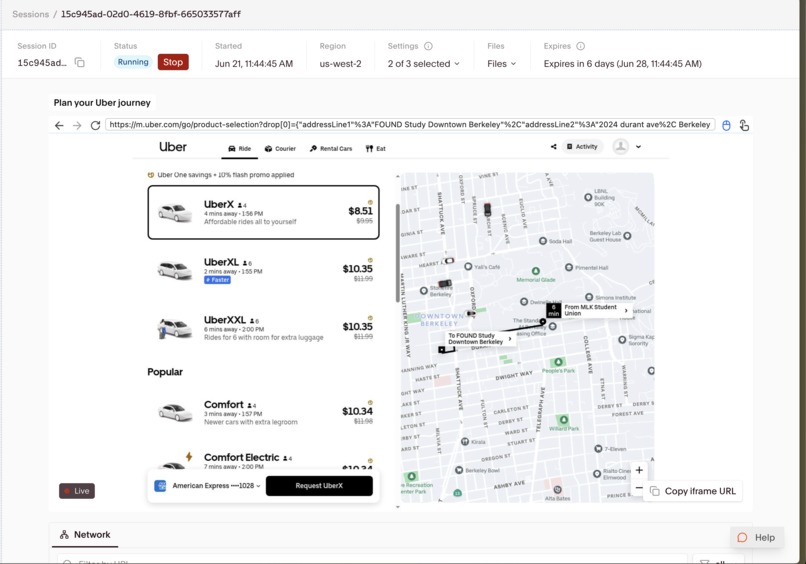Click the Live indicator badge
The width and height of the screenshot is (806, 564).
pyautogui.click(x=77, y=491)
